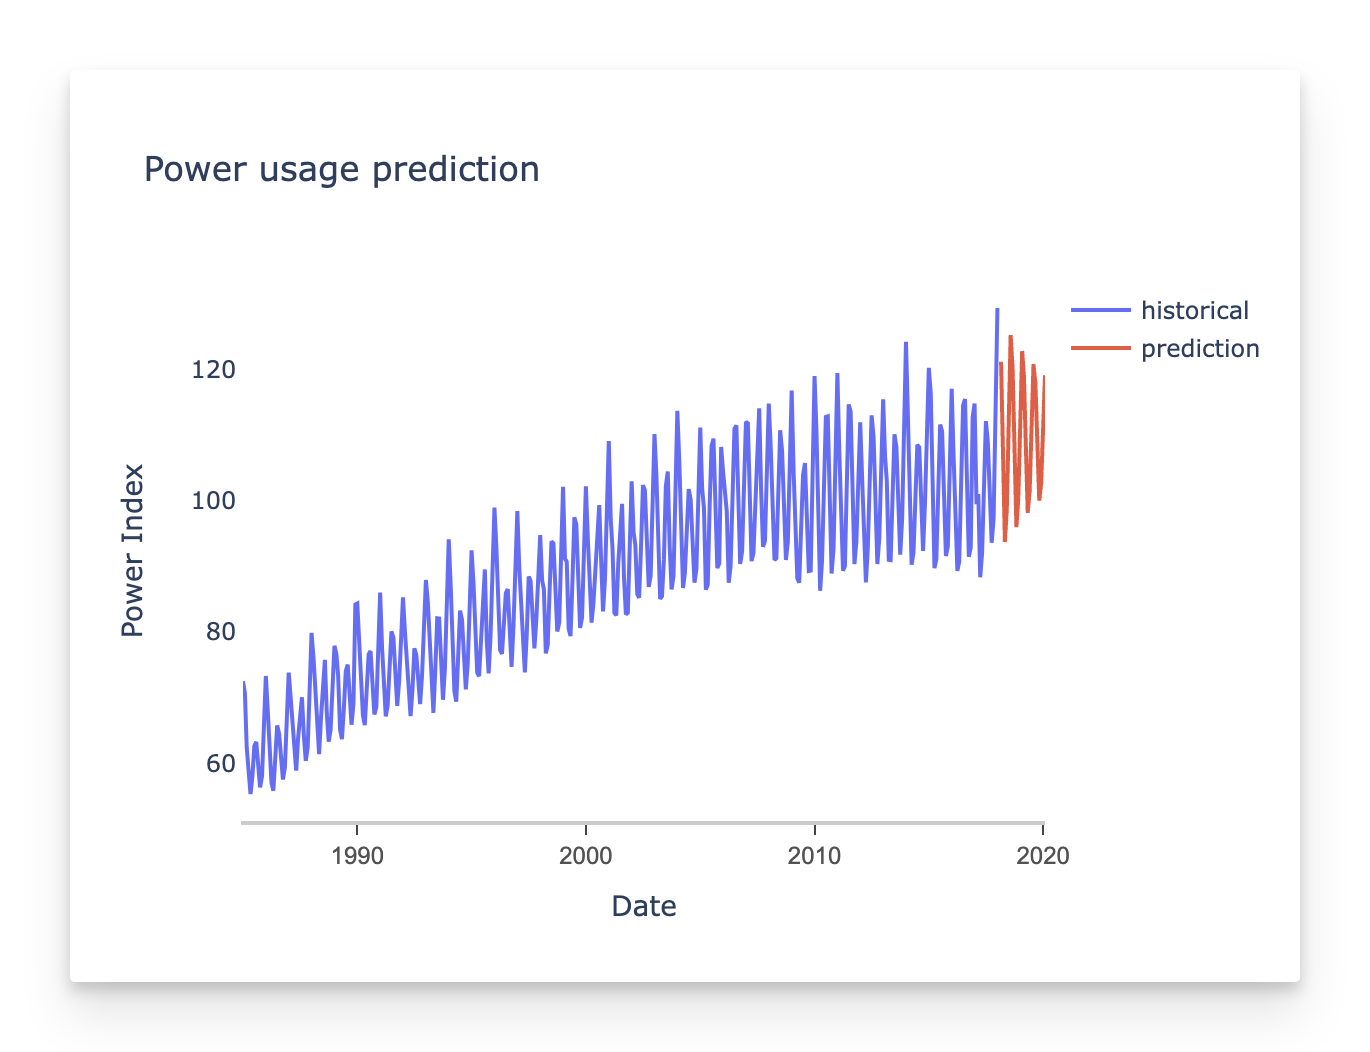Click the red prediction legend line swatch
Image resolution: width=1370 pixels, height=1052 pixels.
[1101, 349]
